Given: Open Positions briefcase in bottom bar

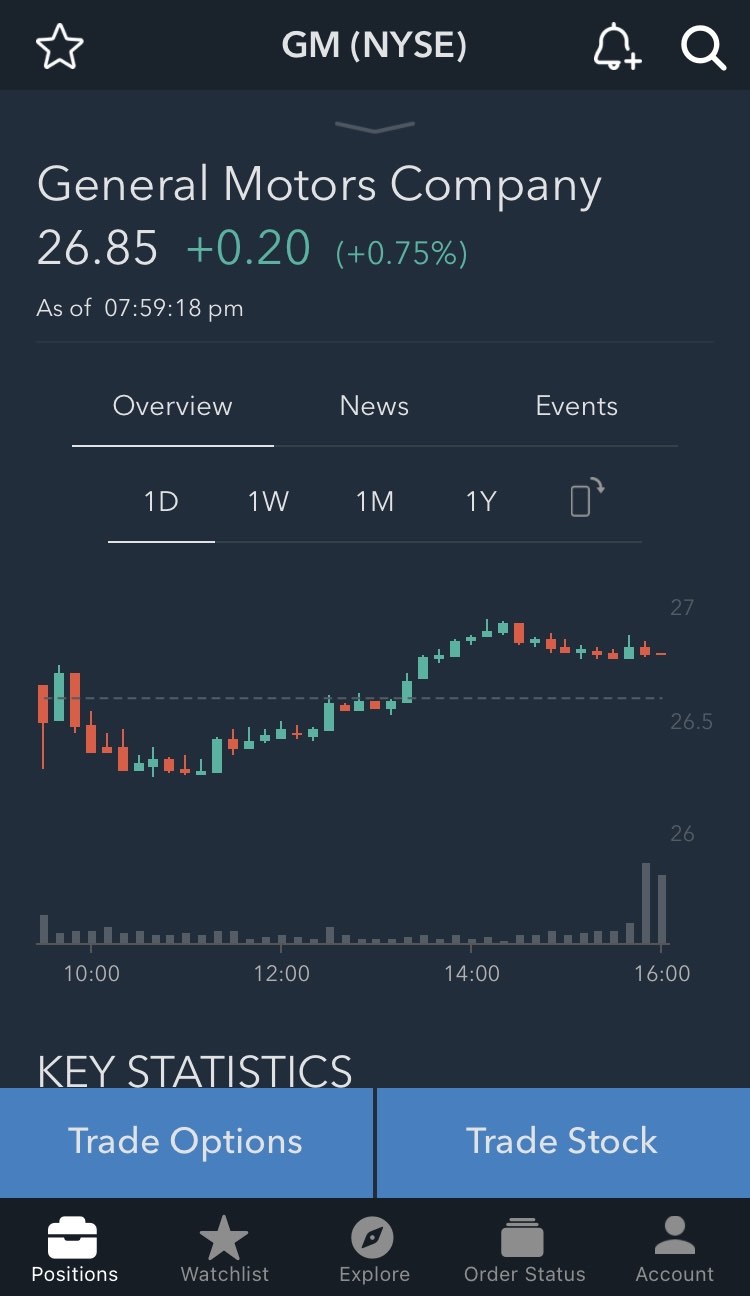Looking at the screenshot, I should (74, 1248).
